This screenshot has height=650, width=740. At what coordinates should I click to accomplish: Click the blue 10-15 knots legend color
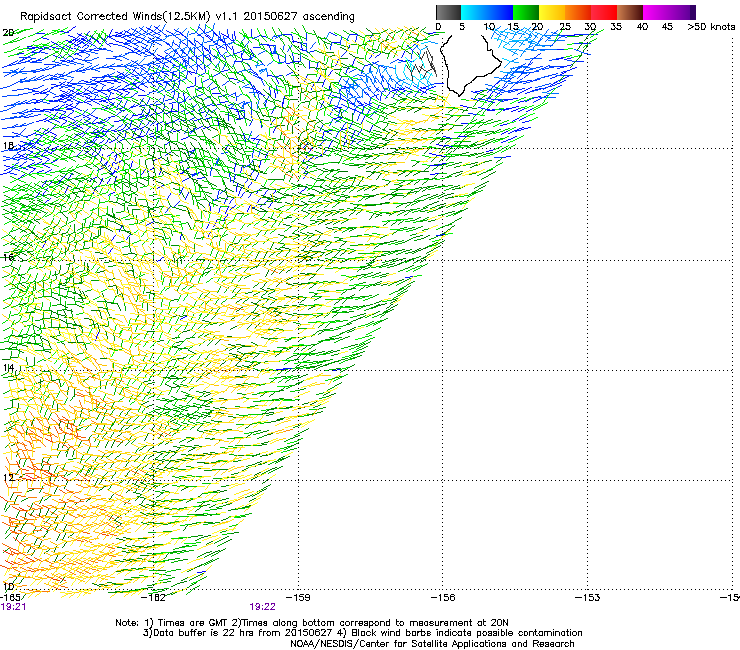499,12
